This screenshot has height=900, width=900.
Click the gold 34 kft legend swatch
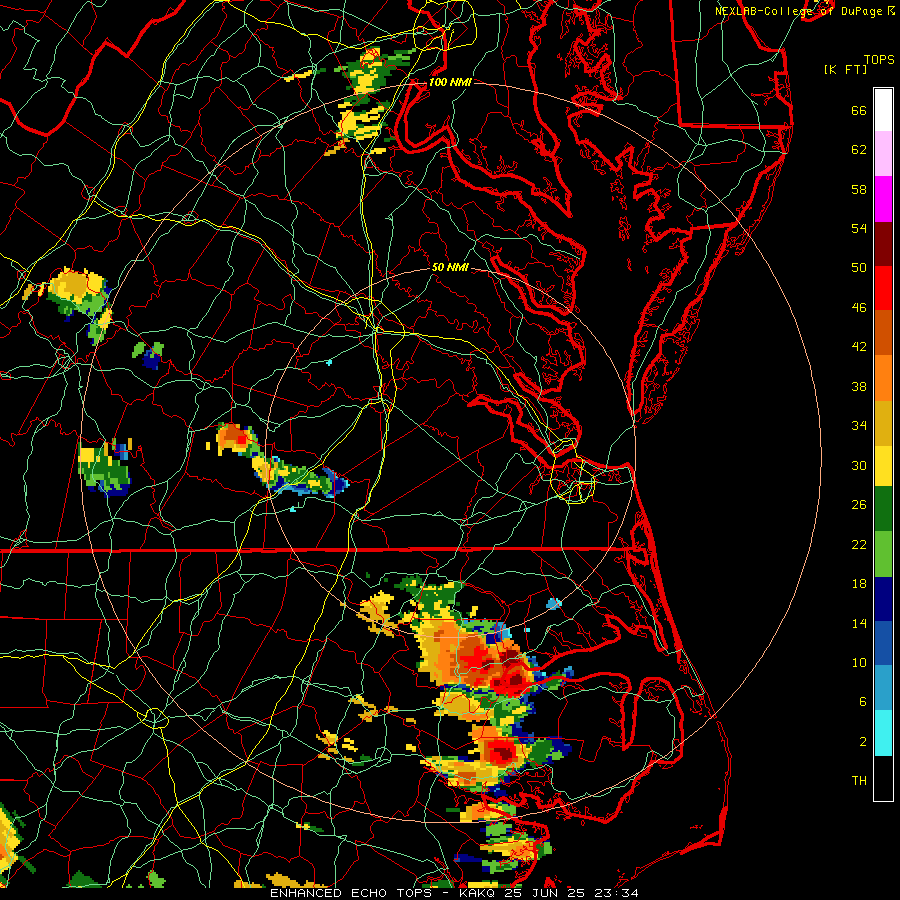tap(883, 423)
